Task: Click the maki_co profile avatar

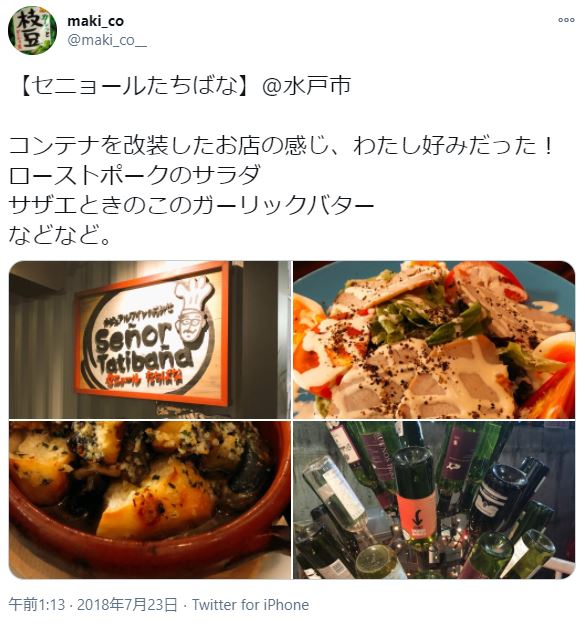Action: click(x=32, y=30)
